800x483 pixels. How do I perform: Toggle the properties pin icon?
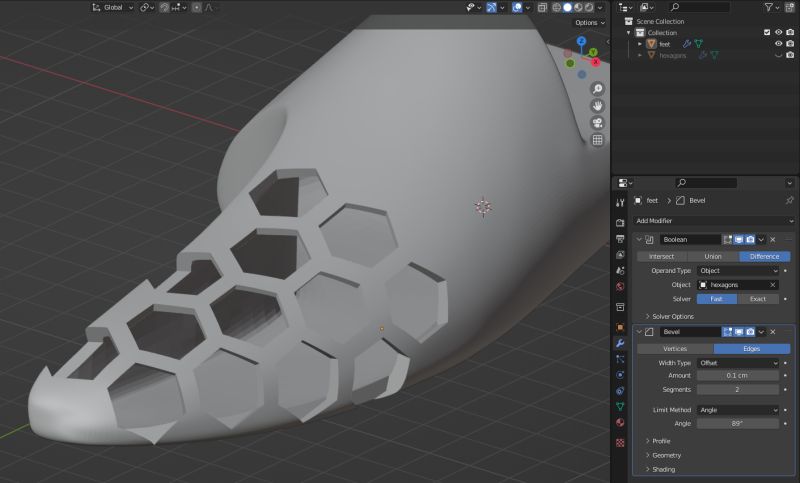pos(790,200)
